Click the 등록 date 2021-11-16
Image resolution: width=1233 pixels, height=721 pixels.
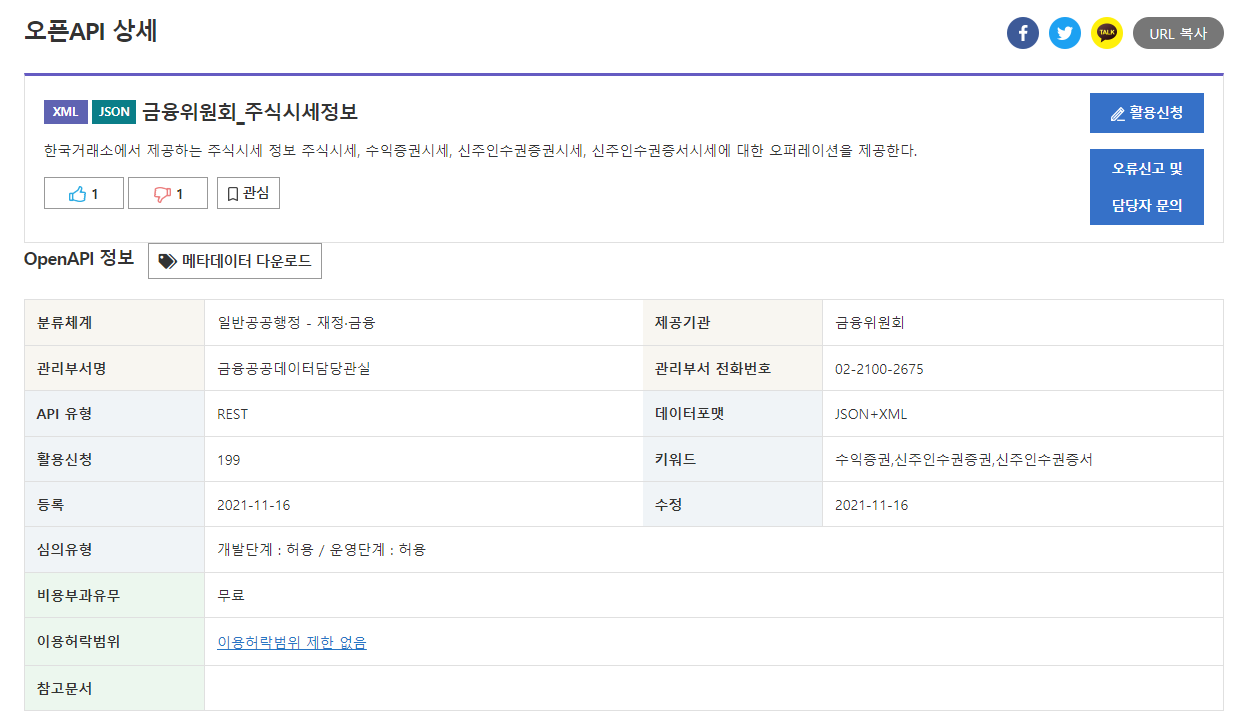pos(253,505)
